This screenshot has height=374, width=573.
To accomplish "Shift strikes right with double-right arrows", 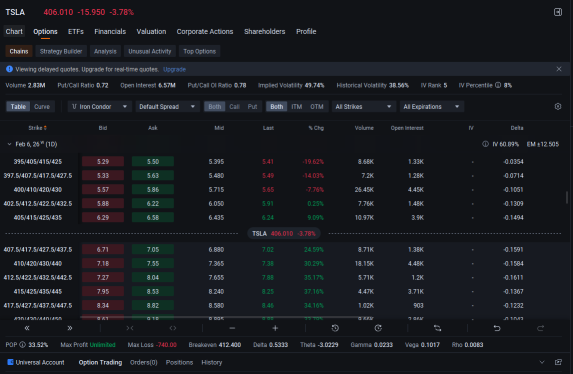I will 69,328.
